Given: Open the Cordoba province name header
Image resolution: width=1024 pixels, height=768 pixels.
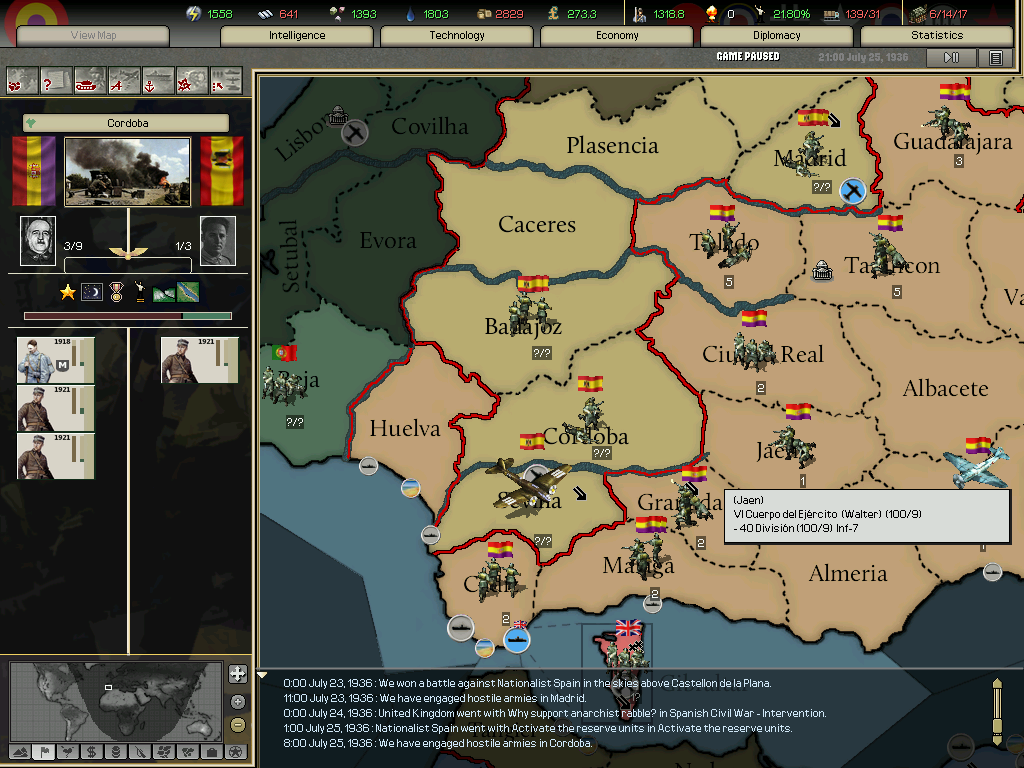Looking at the screenshot, I should [127, 123].
